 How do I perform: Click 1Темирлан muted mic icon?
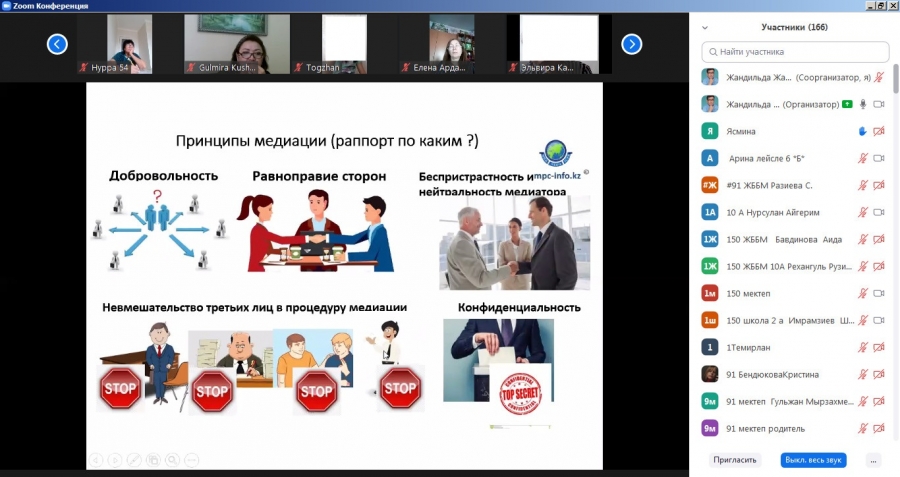[863, 347]
